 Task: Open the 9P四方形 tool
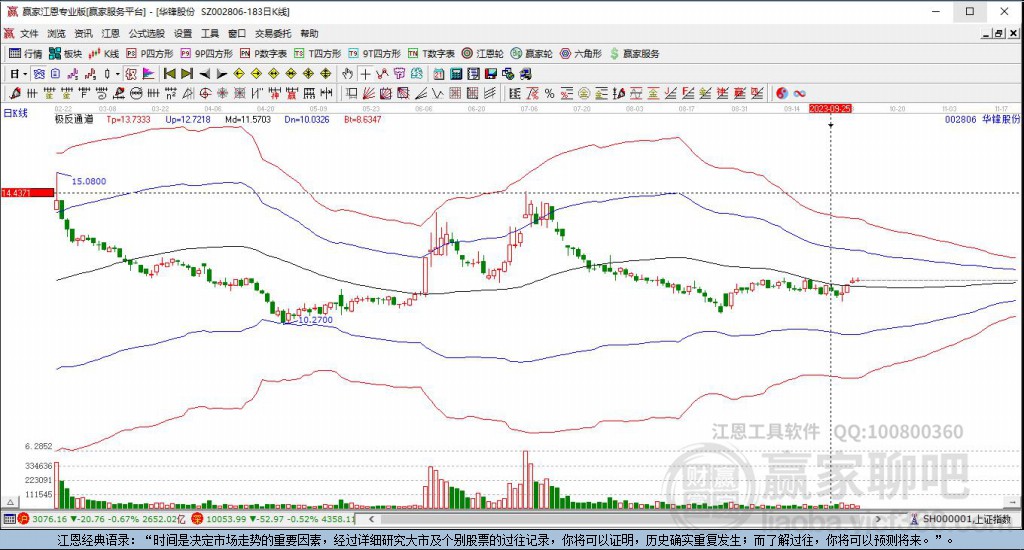pos(206,54)
